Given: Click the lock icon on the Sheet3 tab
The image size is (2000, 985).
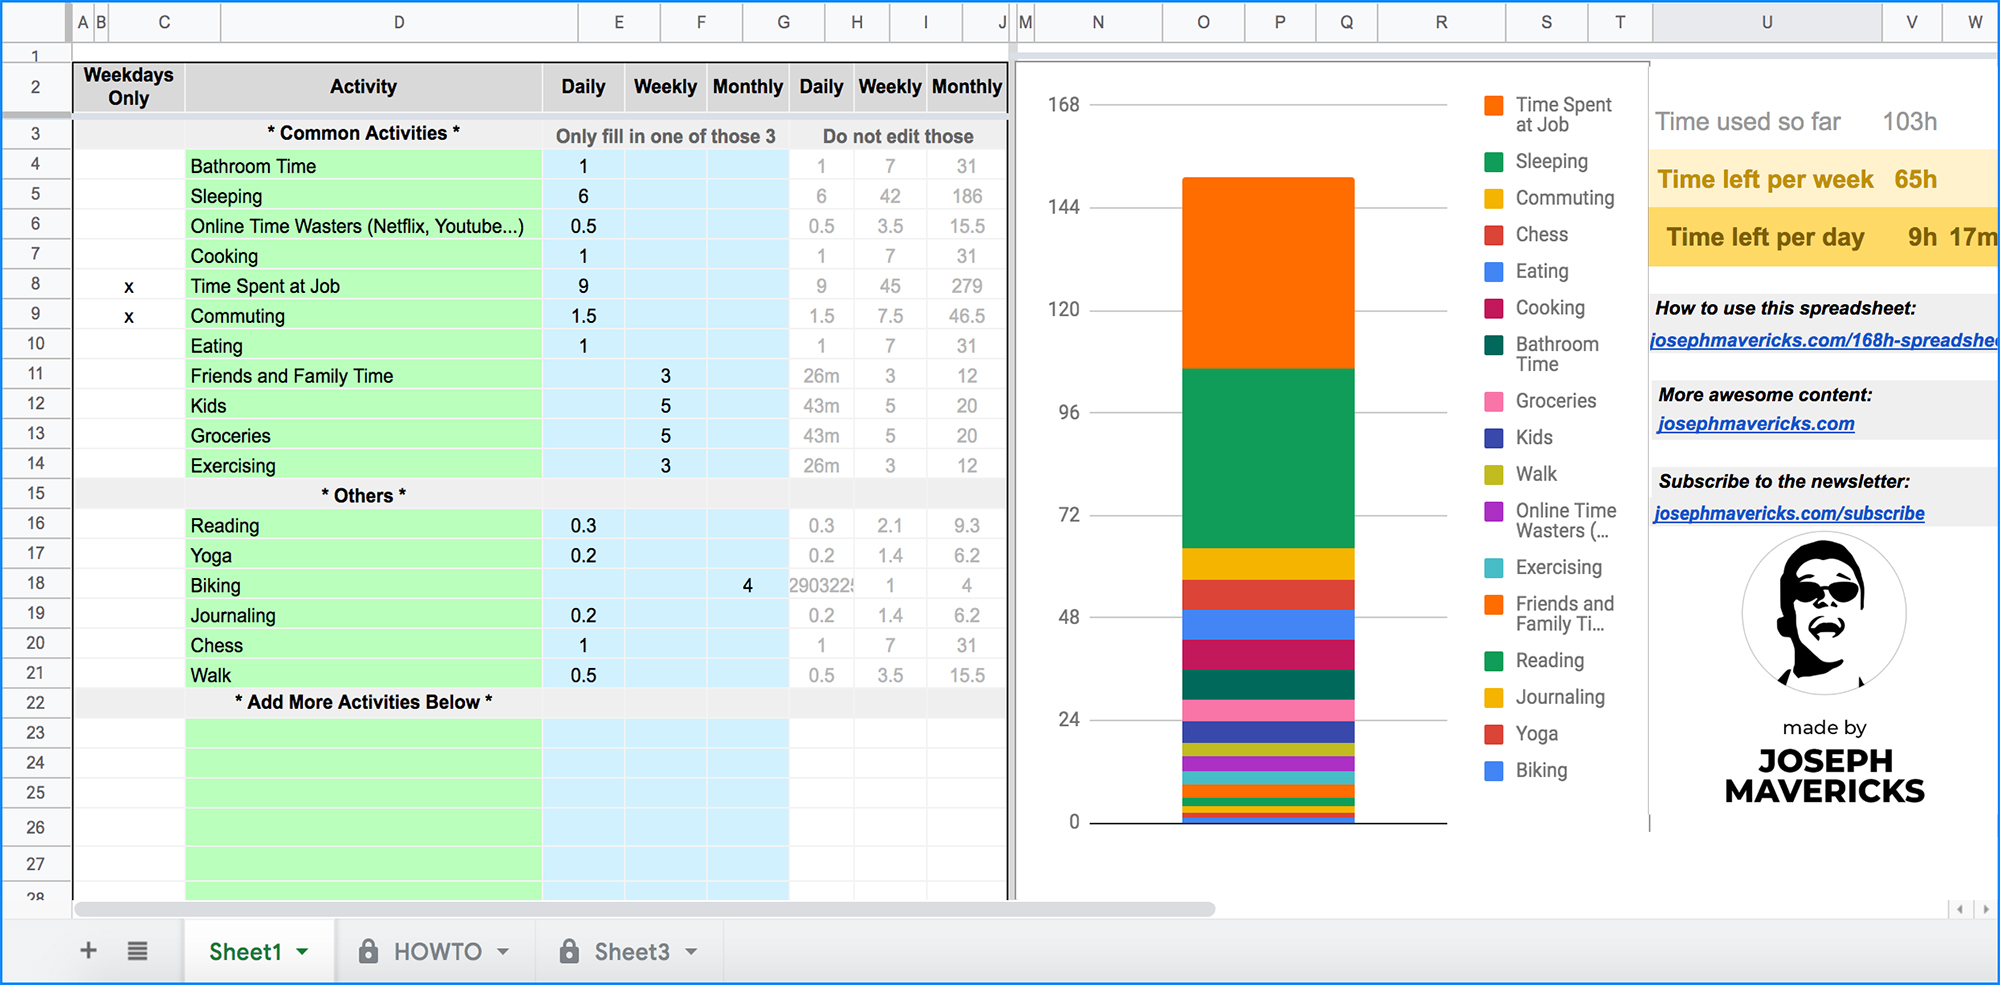Looking at the screenshot, I should pos(568,950).
